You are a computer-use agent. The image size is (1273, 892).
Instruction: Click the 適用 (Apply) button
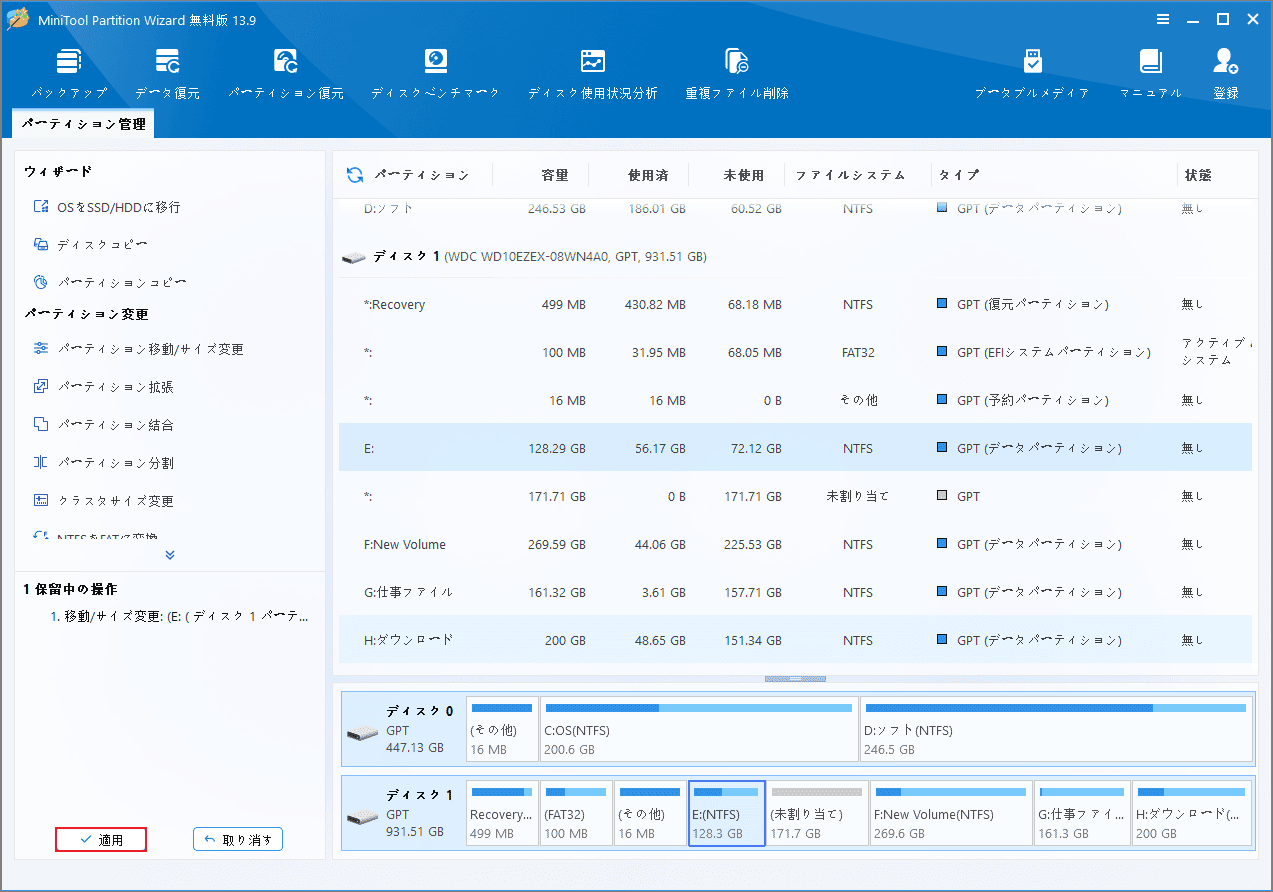[101, 840]
